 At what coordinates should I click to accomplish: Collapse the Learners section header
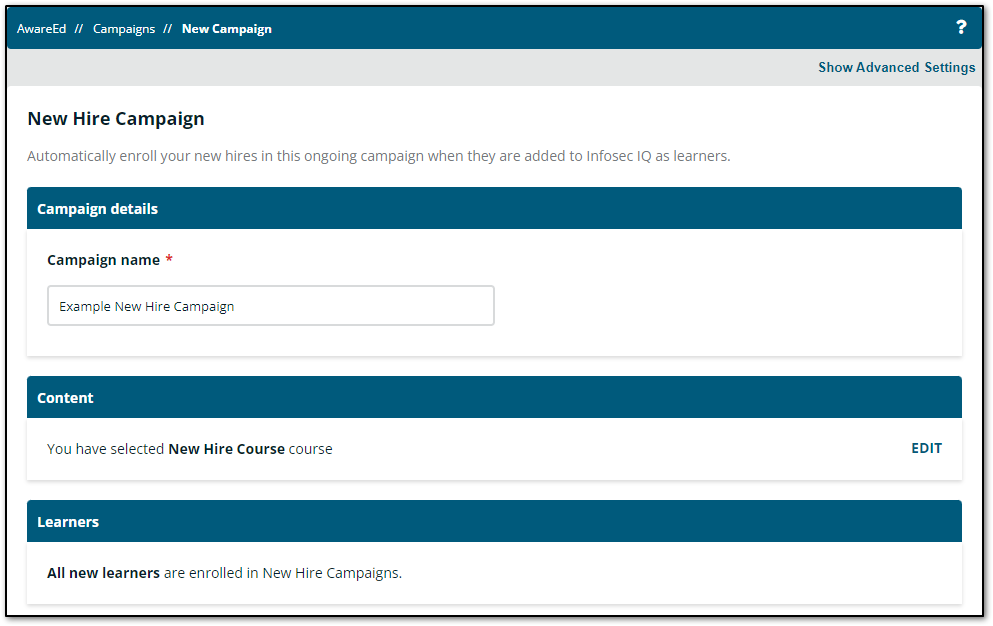click(68, 521)
